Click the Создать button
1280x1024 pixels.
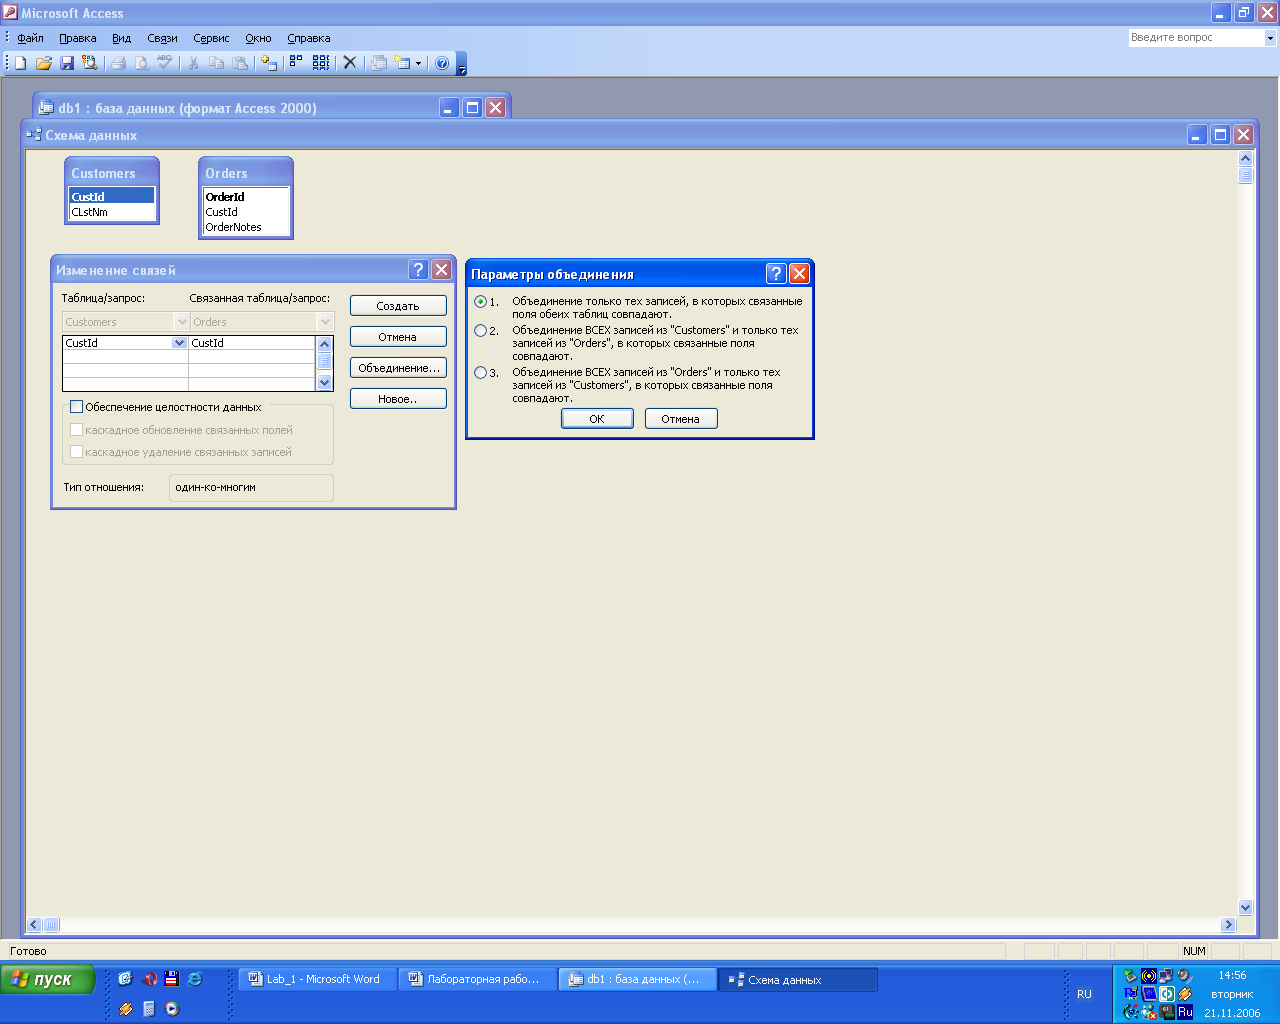[x=398, y=306]
